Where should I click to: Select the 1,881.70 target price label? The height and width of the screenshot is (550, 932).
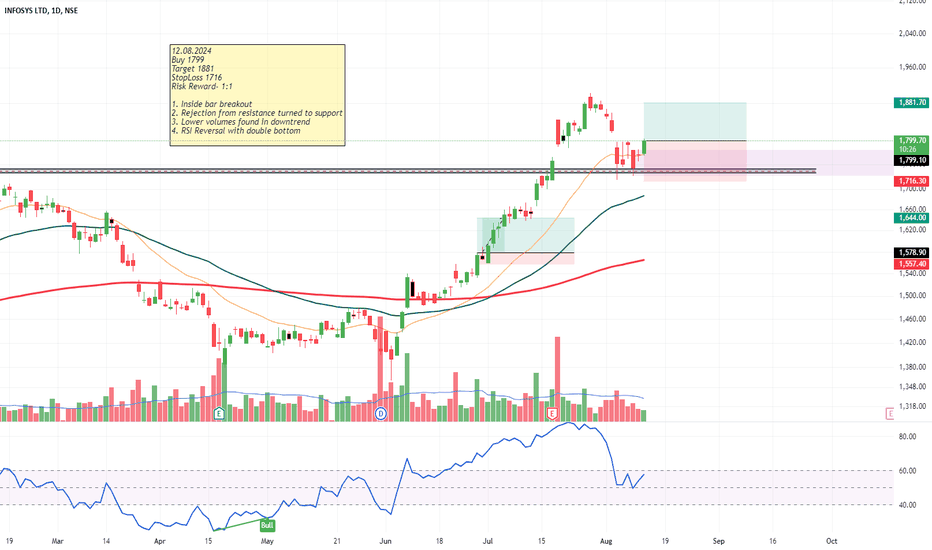tap(912, 102)
